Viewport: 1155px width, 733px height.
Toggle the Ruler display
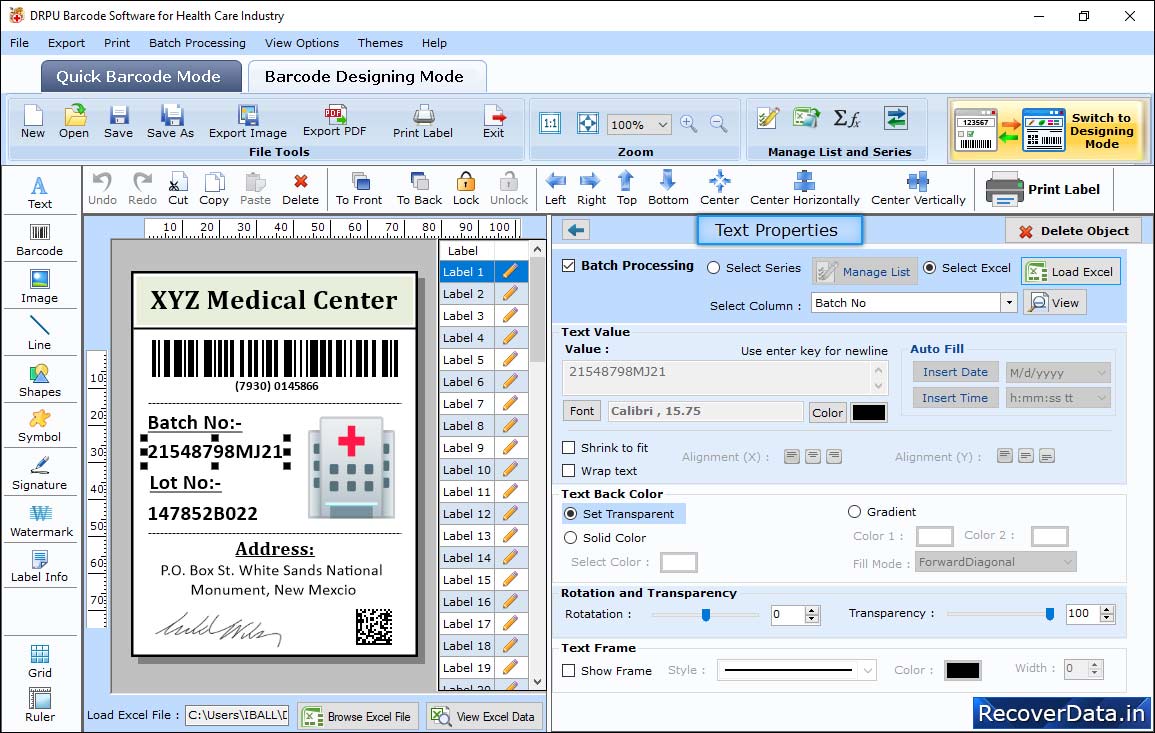[40, 705]
